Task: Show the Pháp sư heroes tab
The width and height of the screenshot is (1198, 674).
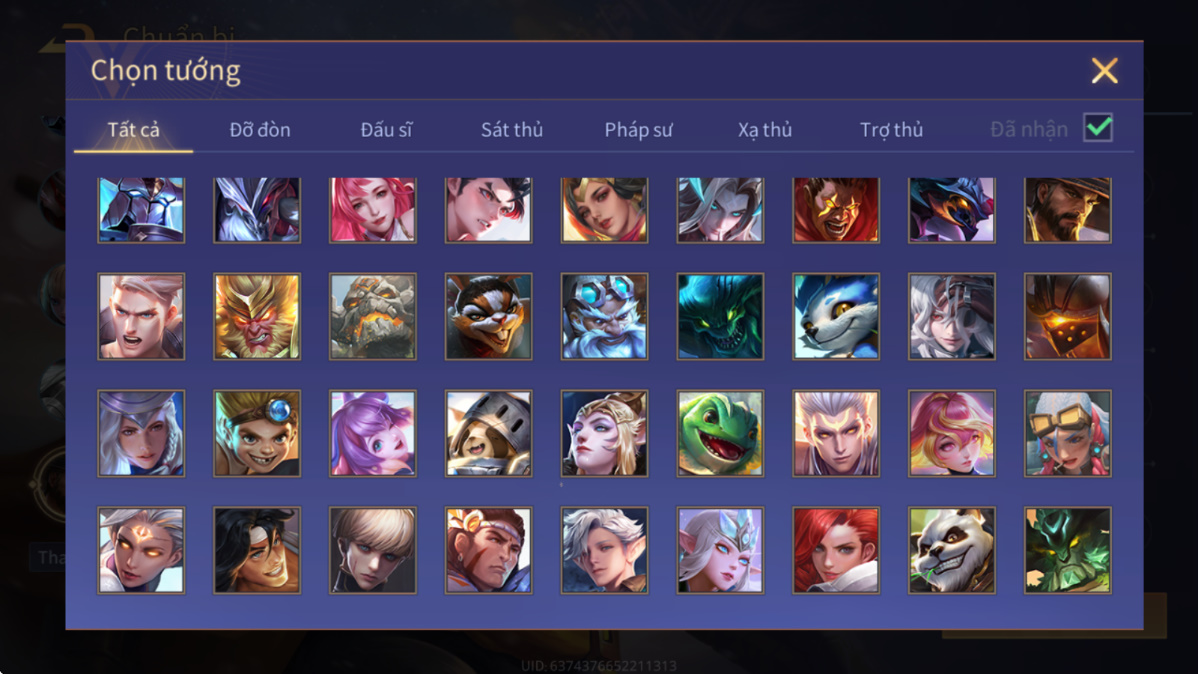Action: point(638,130)
